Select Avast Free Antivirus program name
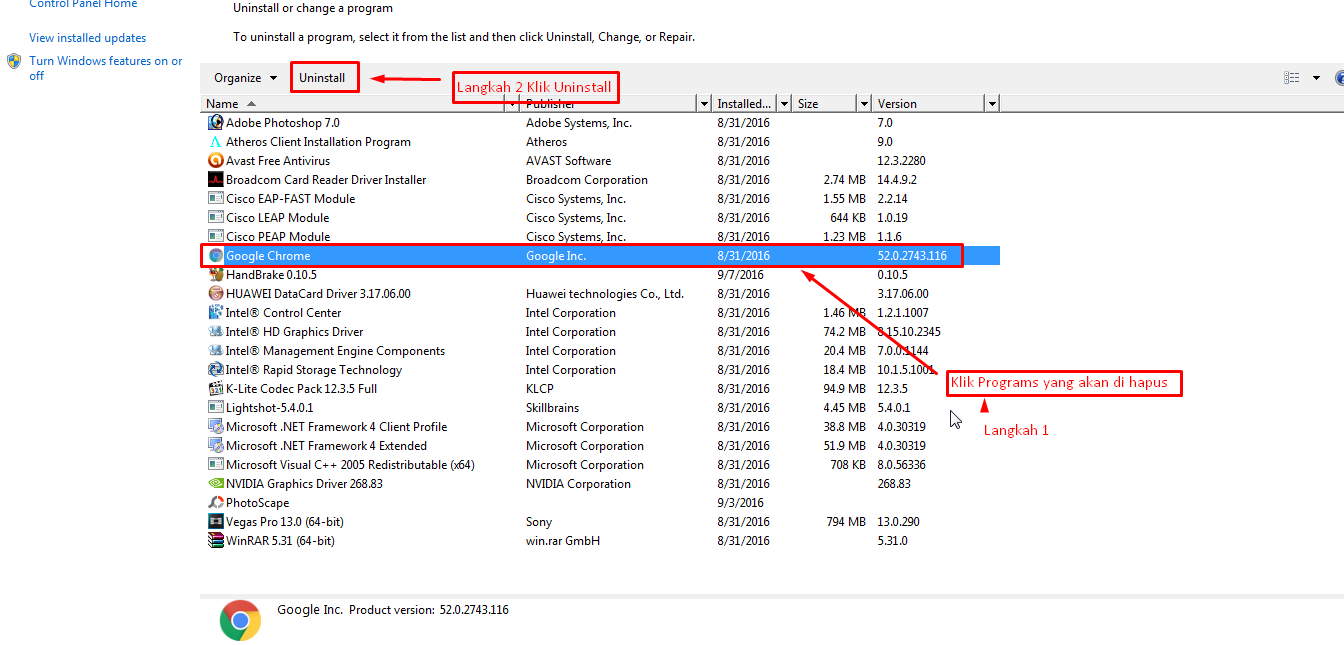The width and height of the screenshot is (1344, 645). tap(278, 161)
